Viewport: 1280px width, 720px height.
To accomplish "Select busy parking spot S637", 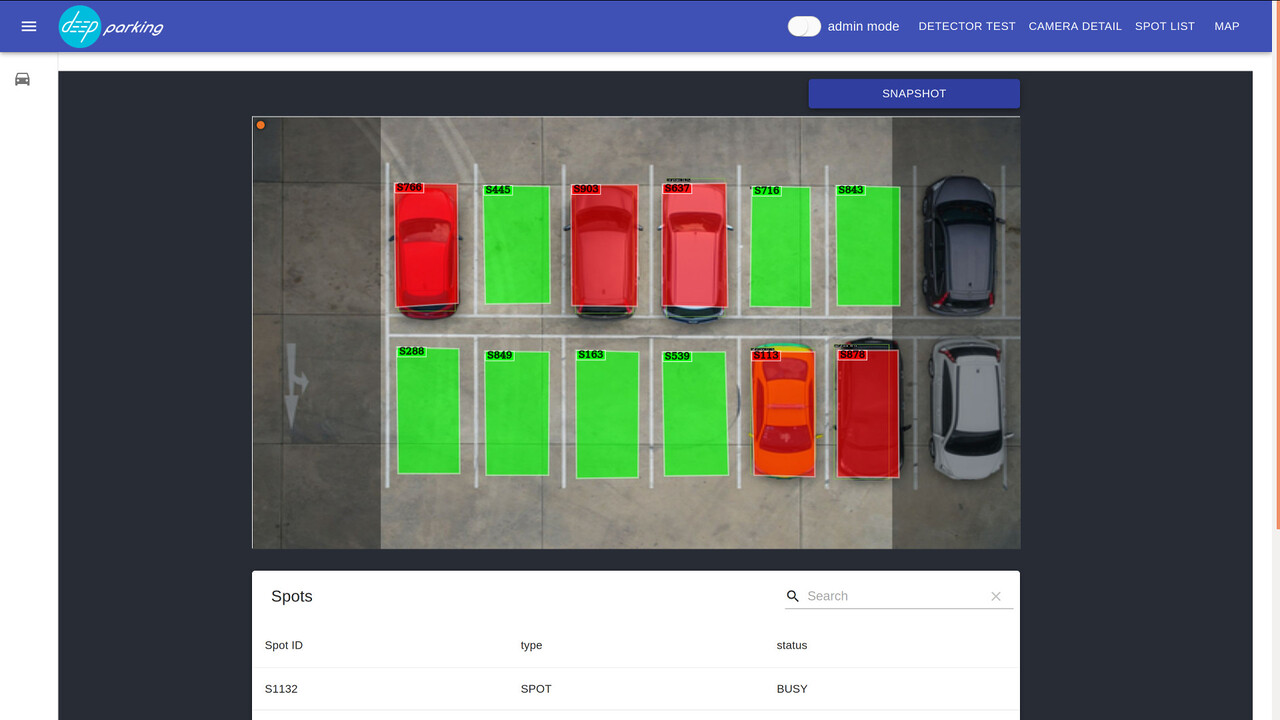I will [695, 245].
